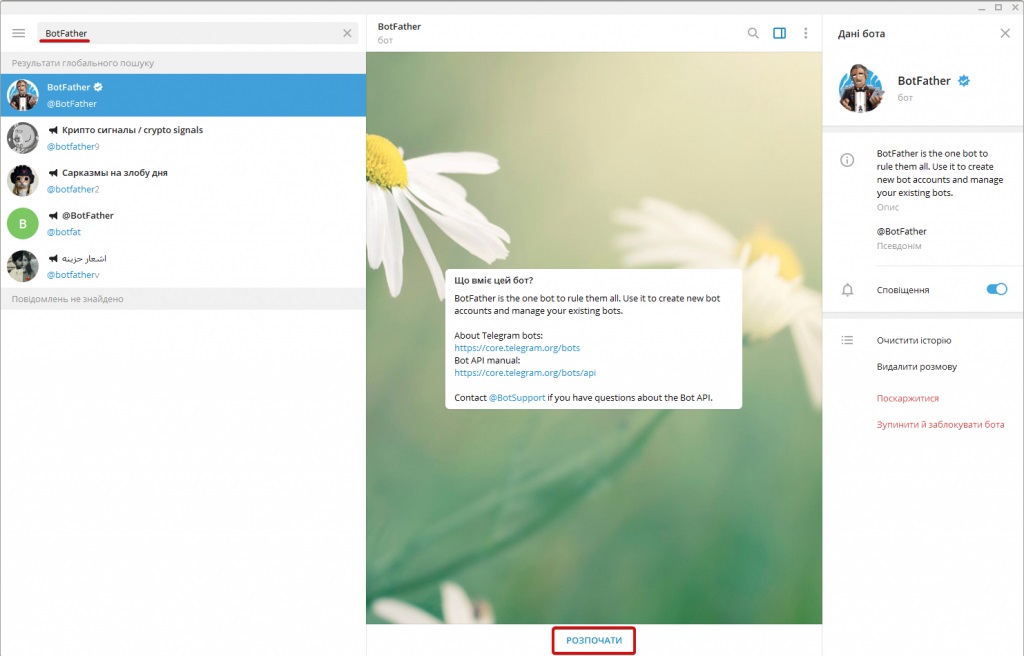Click Поскаржитися report option
1024x656 pixels.
[907, 398]
